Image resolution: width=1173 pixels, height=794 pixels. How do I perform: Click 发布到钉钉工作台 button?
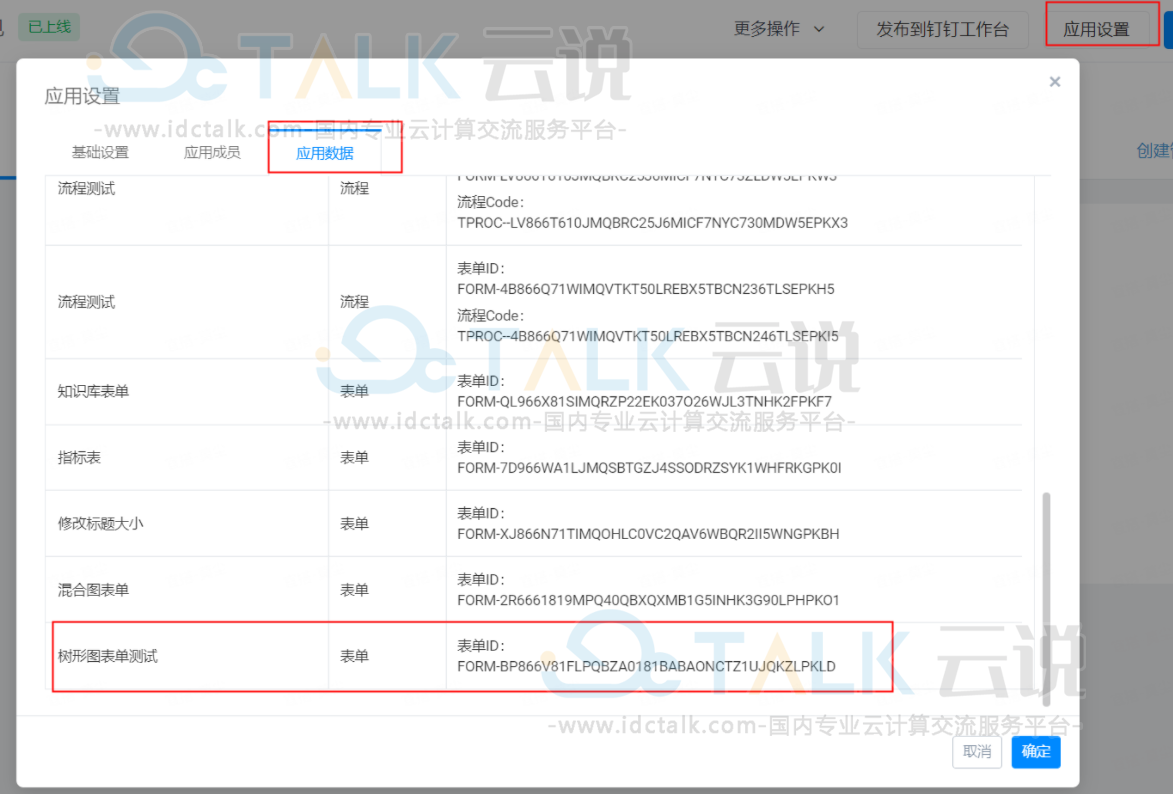coord(943,29)
